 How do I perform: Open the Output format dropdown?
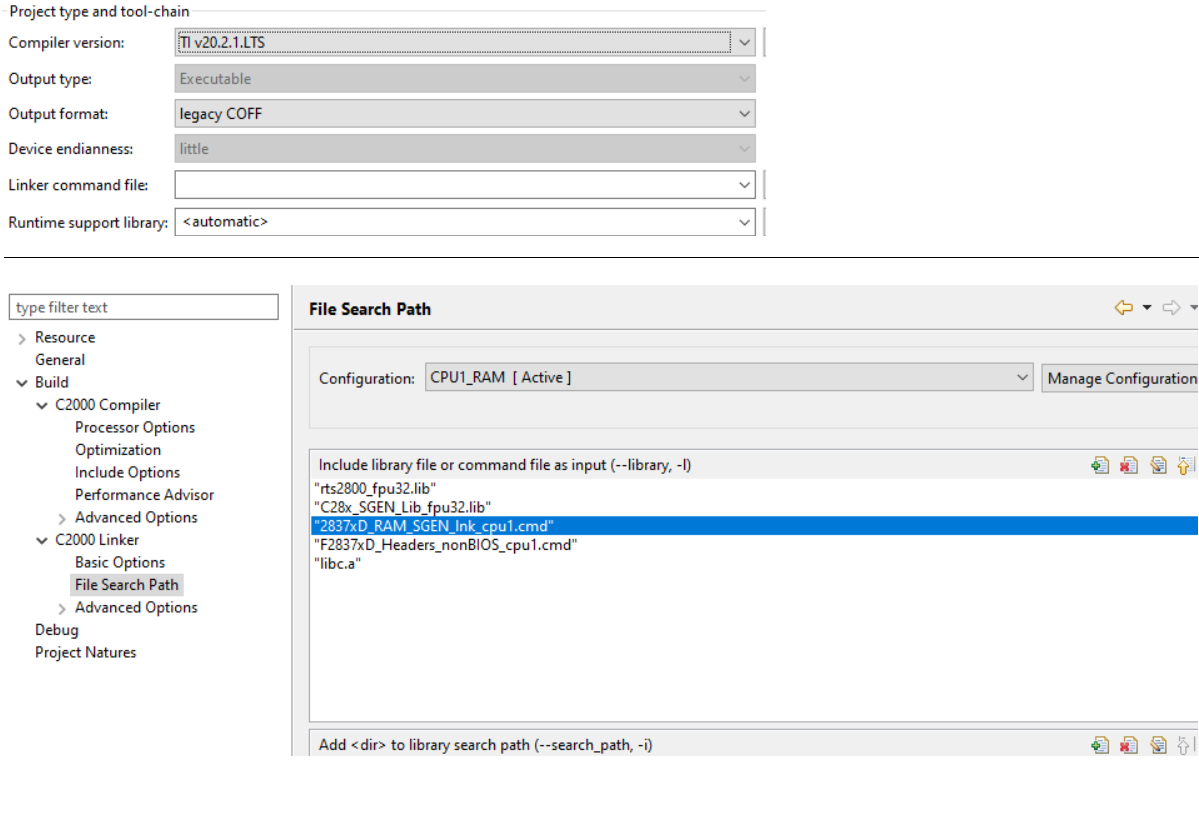[746, 113]
